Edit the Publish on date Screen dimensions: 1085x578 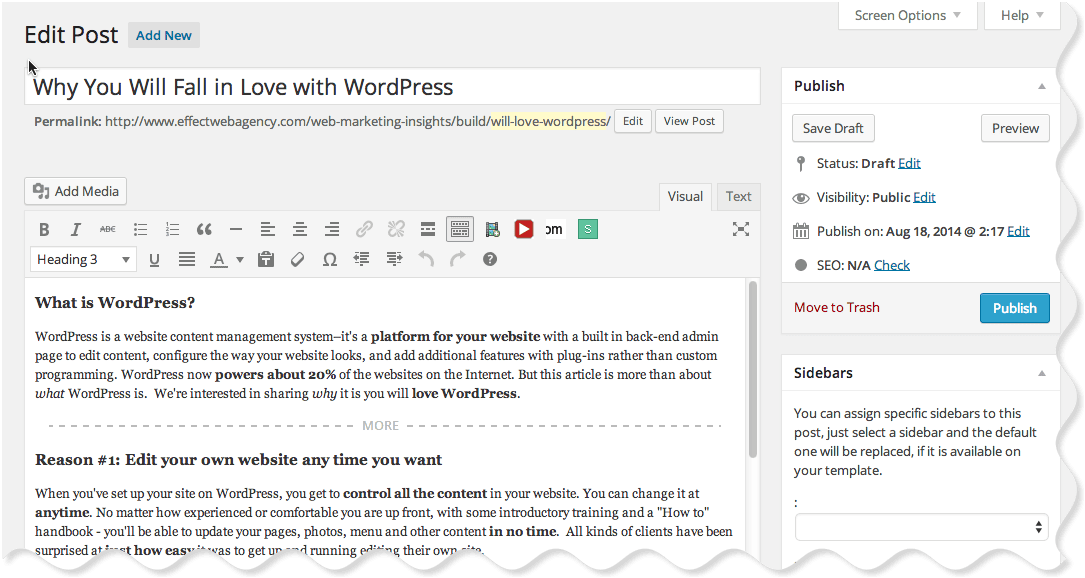1019,231
